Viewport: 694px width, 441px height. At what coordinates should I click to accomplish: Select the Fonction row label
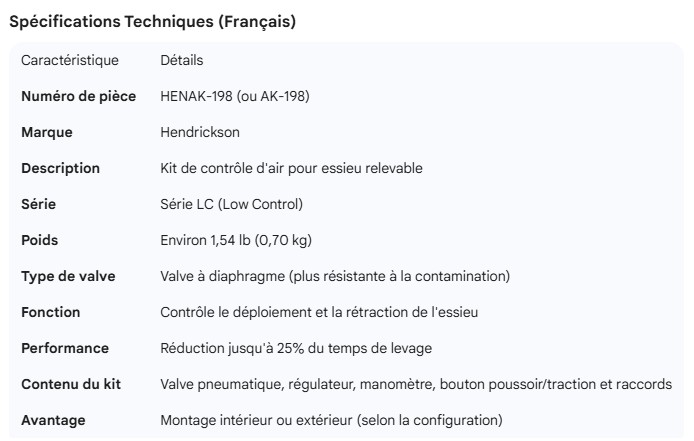tap(50, 313)
